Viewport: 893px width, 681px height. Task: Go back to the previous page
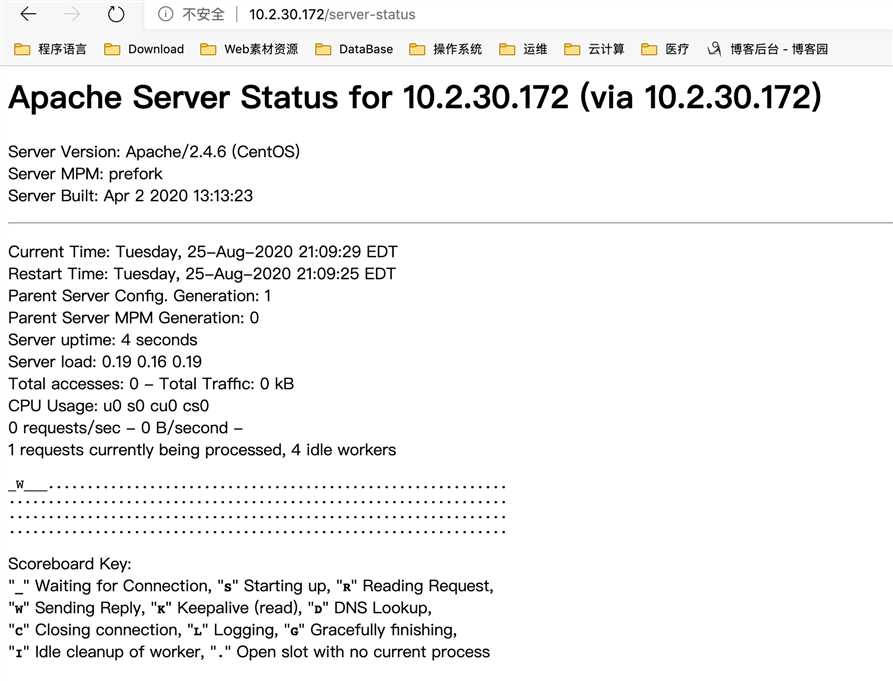tap(28, 14)
